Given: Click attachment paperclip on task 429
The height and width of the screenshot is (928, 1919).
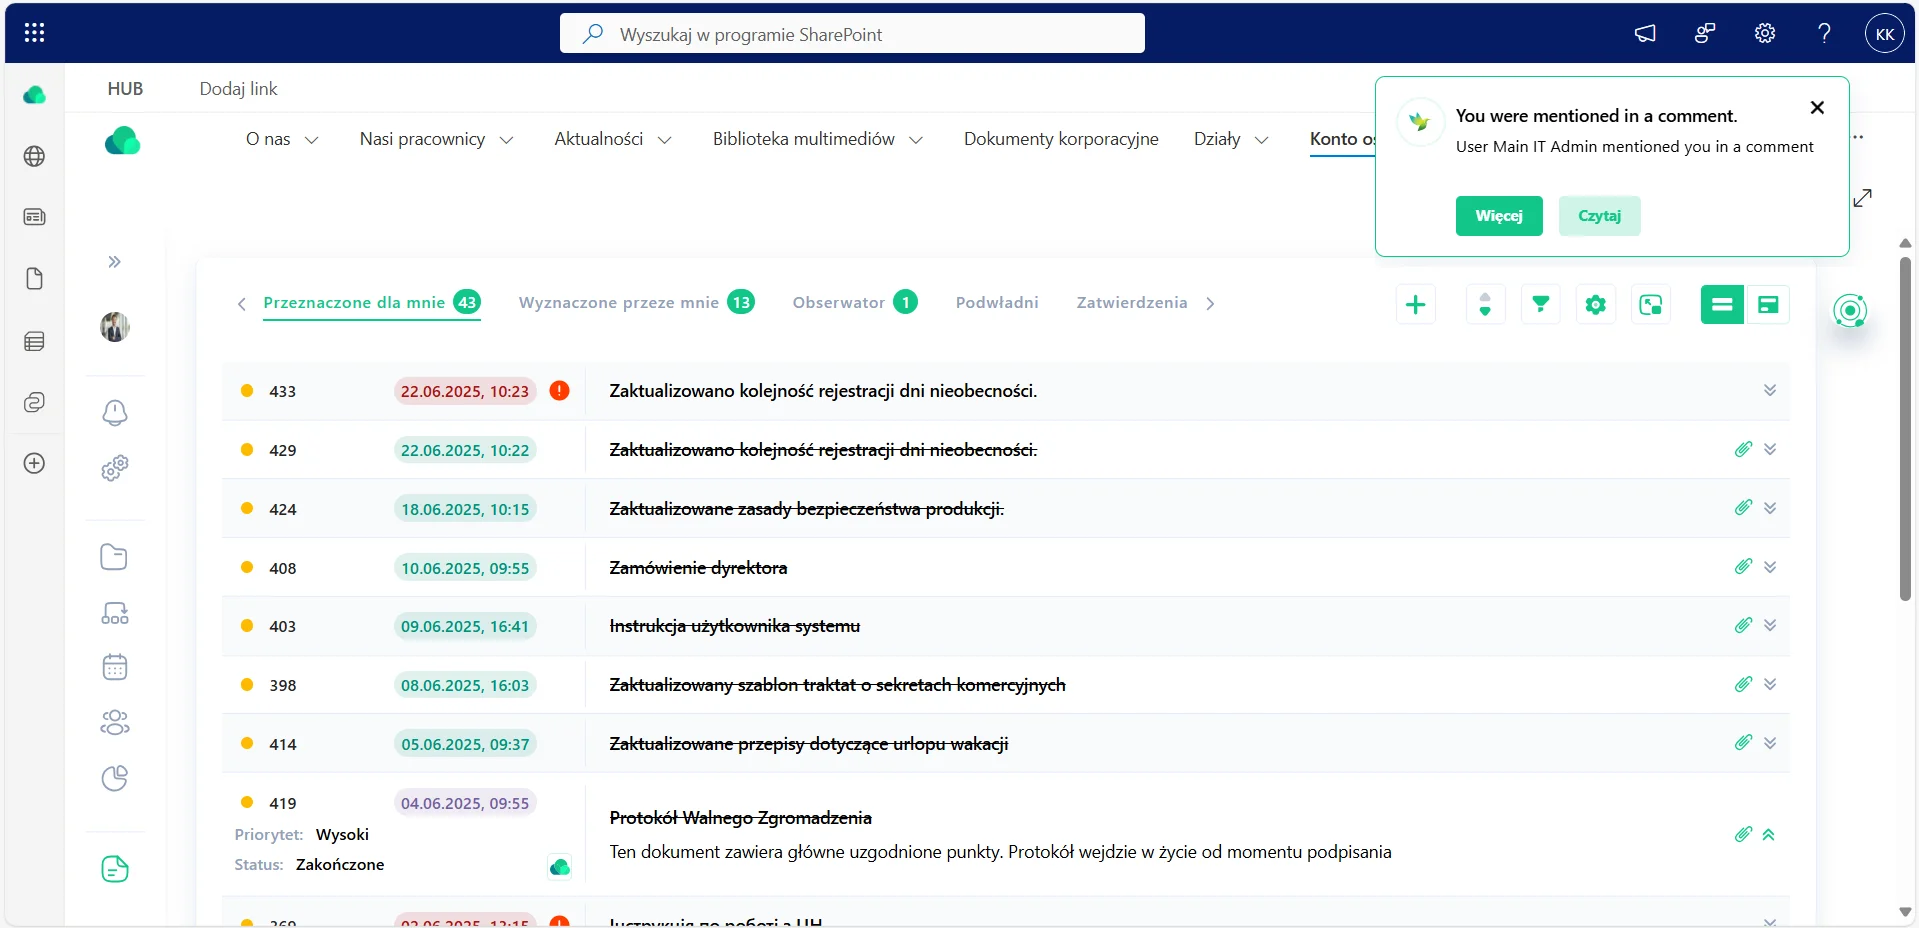Looking at the screenshot, I should click(x=1743, y=449).
